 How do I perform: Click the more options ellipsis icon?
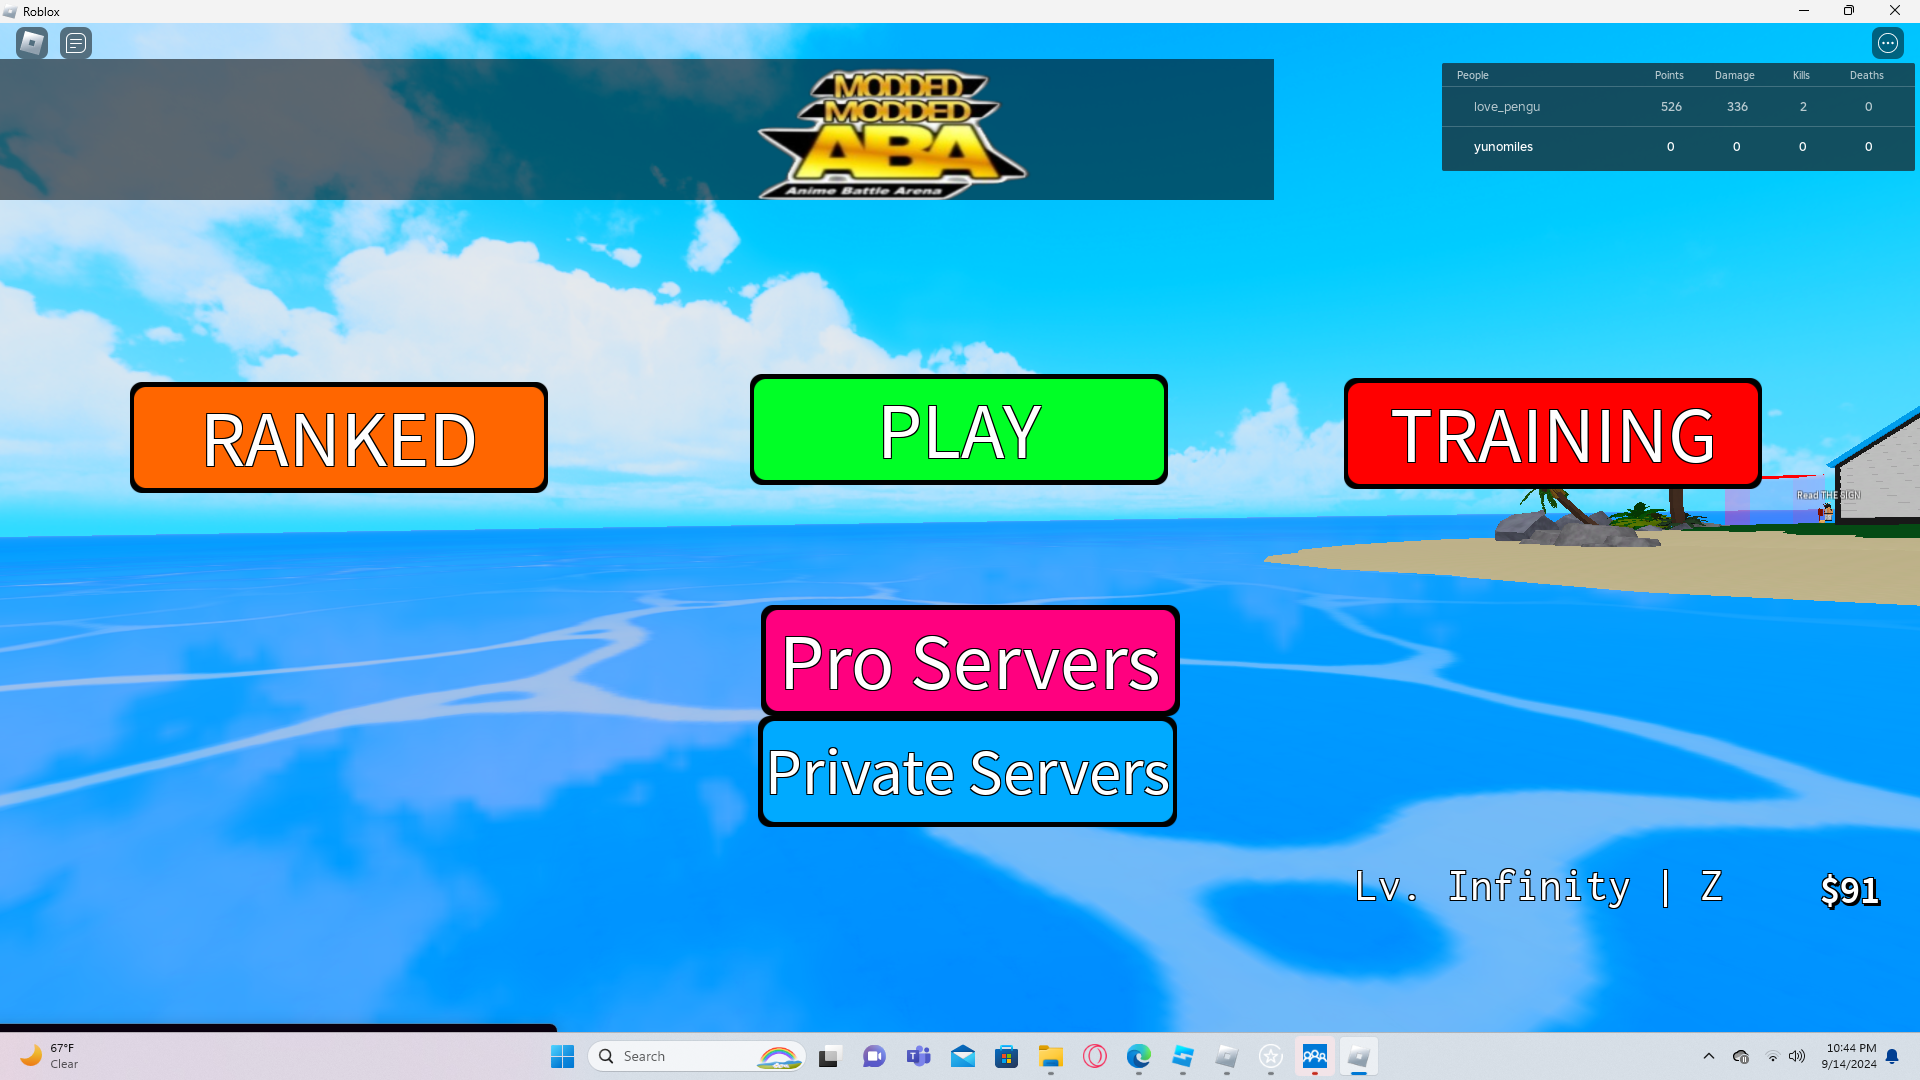coord(1887,43)
